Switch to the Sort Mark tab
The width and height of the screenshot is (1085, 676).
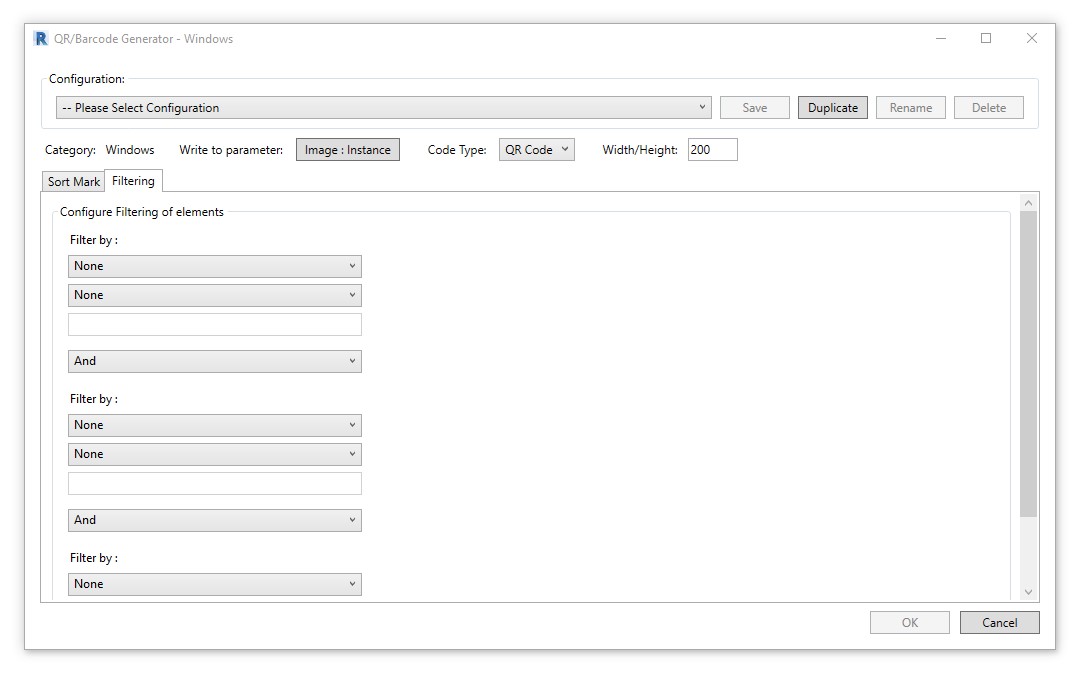pyautogui.click(x=74, y=182)
